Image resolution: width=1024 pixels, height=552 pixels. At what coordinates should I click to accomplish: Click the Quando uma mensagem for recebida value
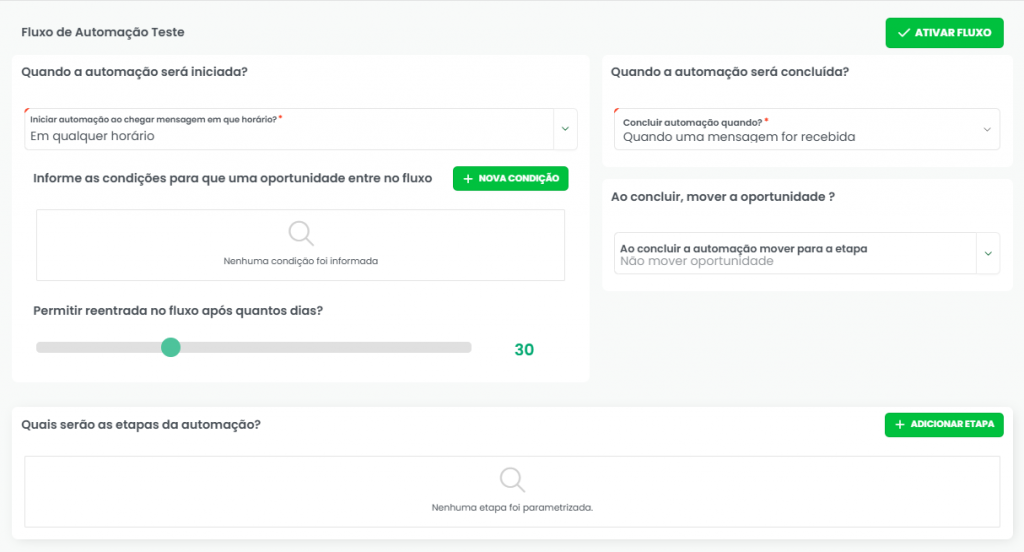738,137
